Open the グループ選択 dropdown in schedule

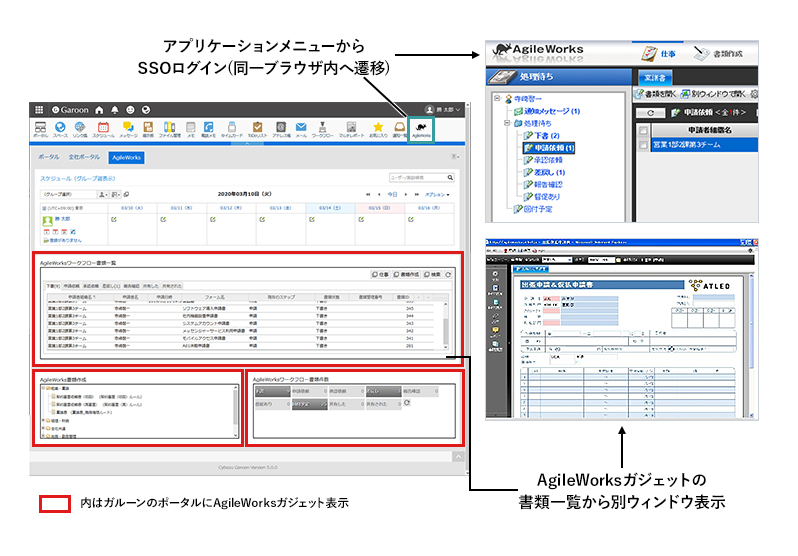coord(68,194)
